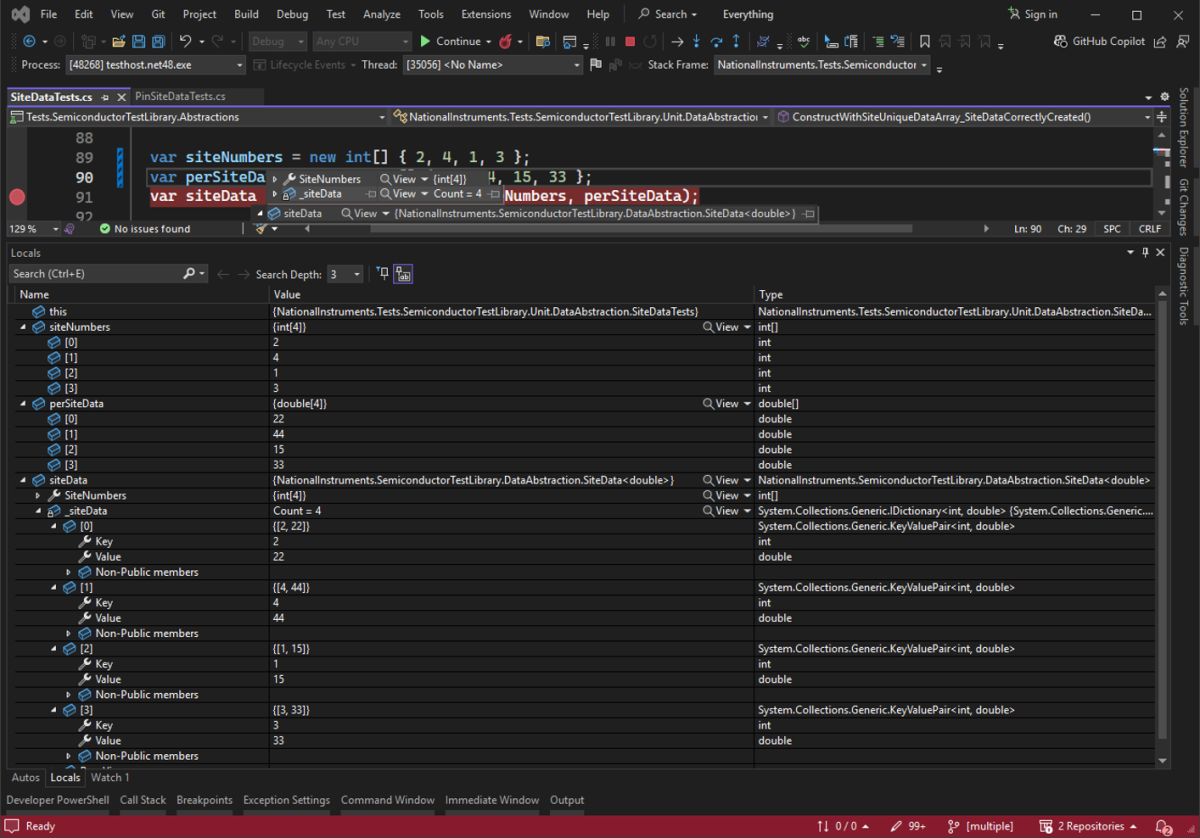
Task: Click the Open File folder icon
Action: [x=119, y=41]
